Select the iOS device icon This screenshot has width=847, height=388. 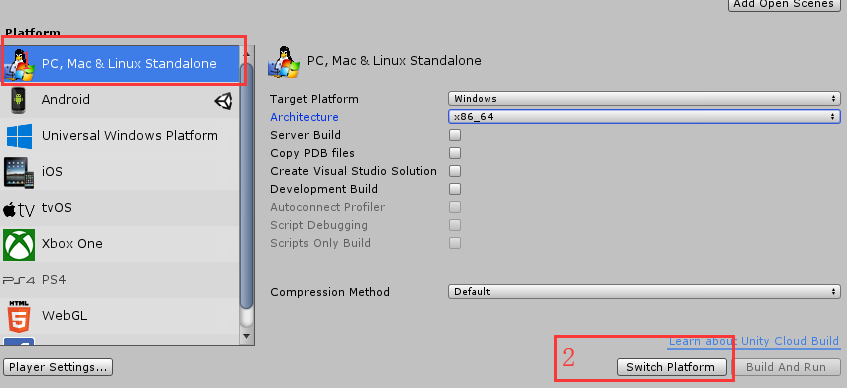pyautogui.click(x=19, y=172)
